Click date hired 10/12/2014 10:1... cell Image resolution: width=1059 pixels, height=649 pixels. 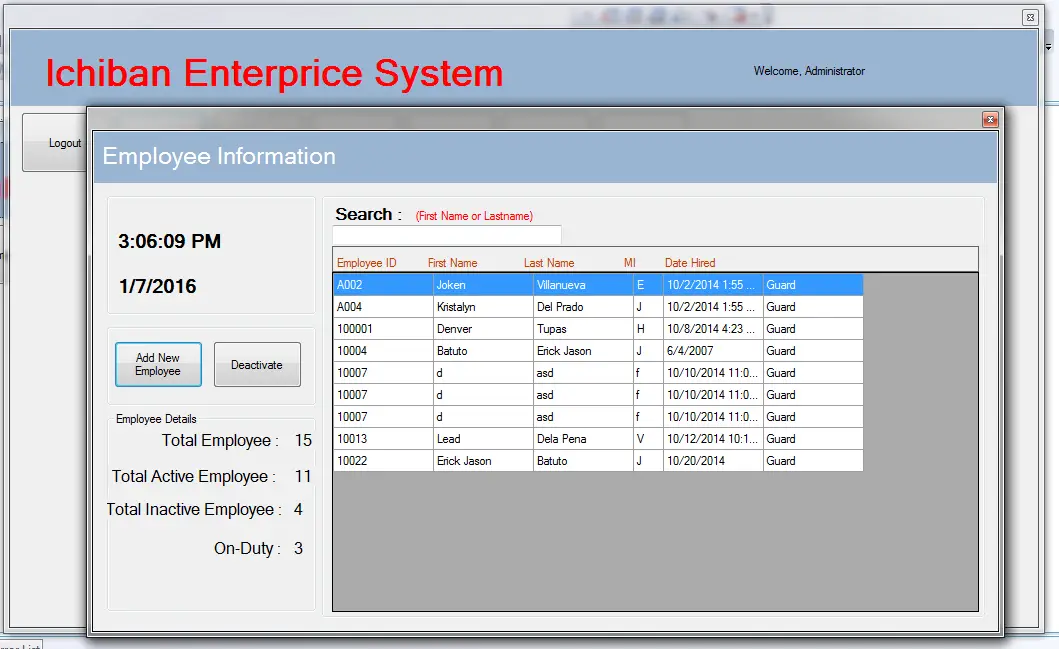713,438
